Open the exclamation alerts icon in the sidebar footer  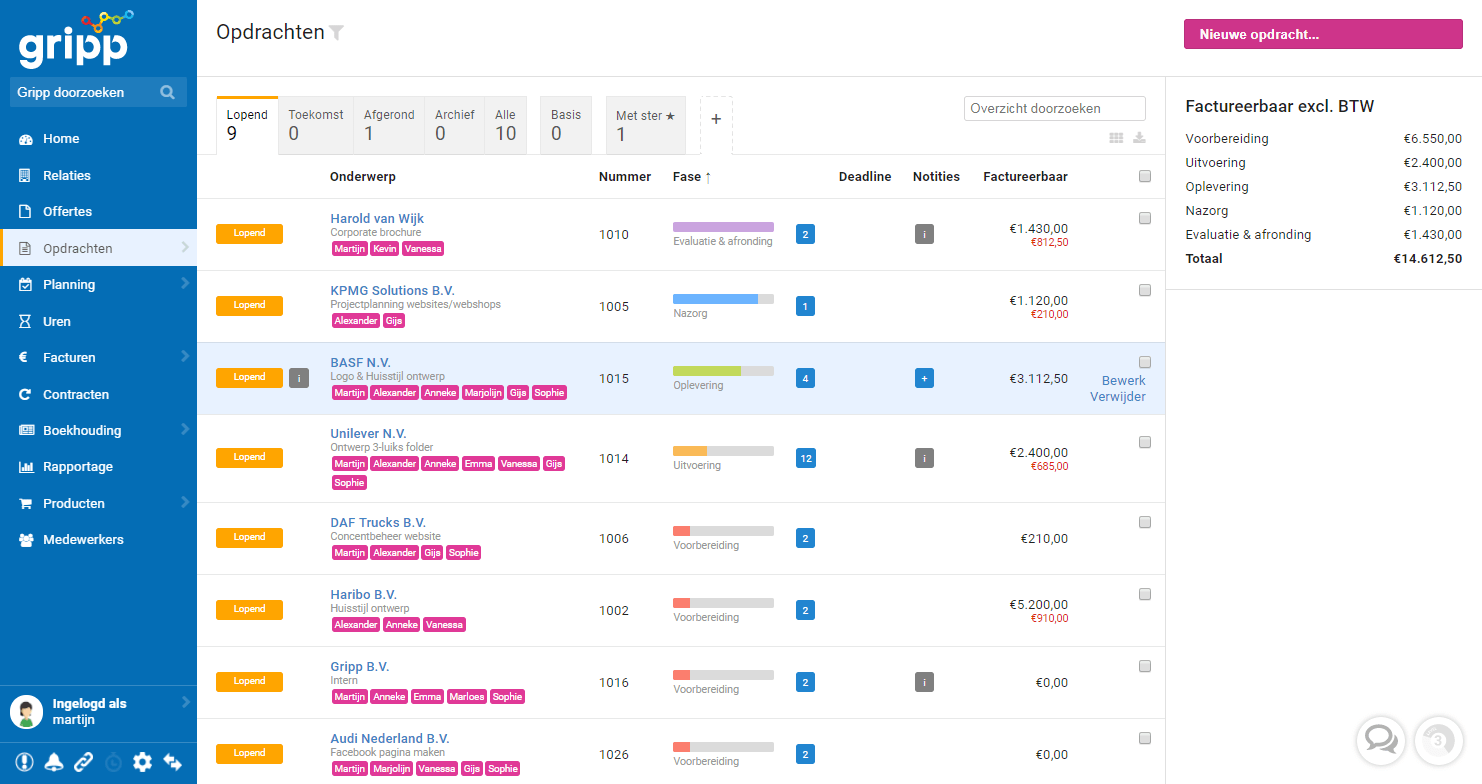pos(24,762)
